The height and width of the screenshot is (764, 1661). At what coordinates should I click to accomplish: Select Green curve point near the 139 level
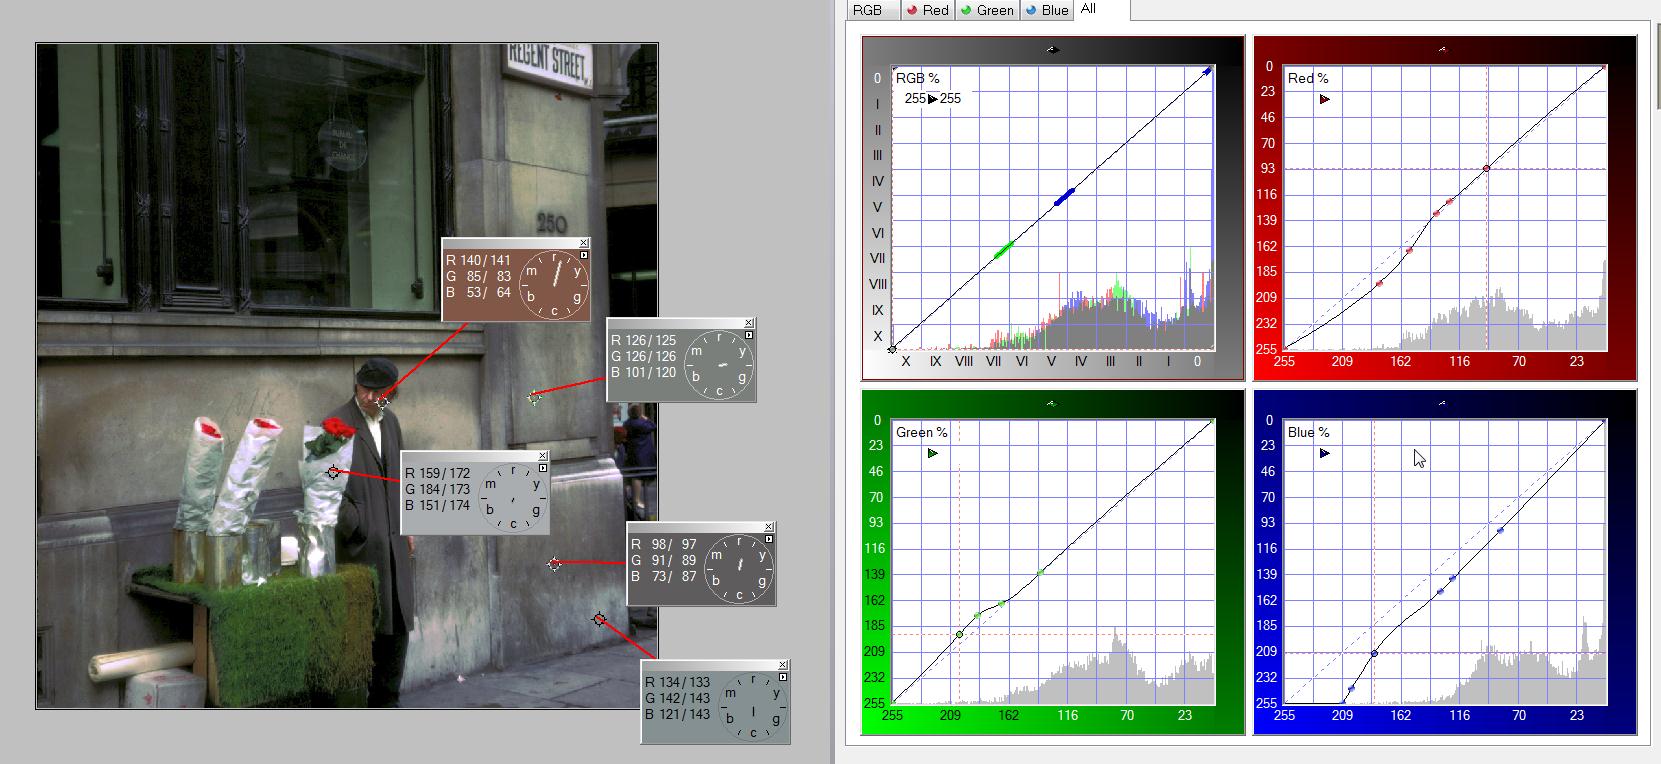tap(1041, 572)
